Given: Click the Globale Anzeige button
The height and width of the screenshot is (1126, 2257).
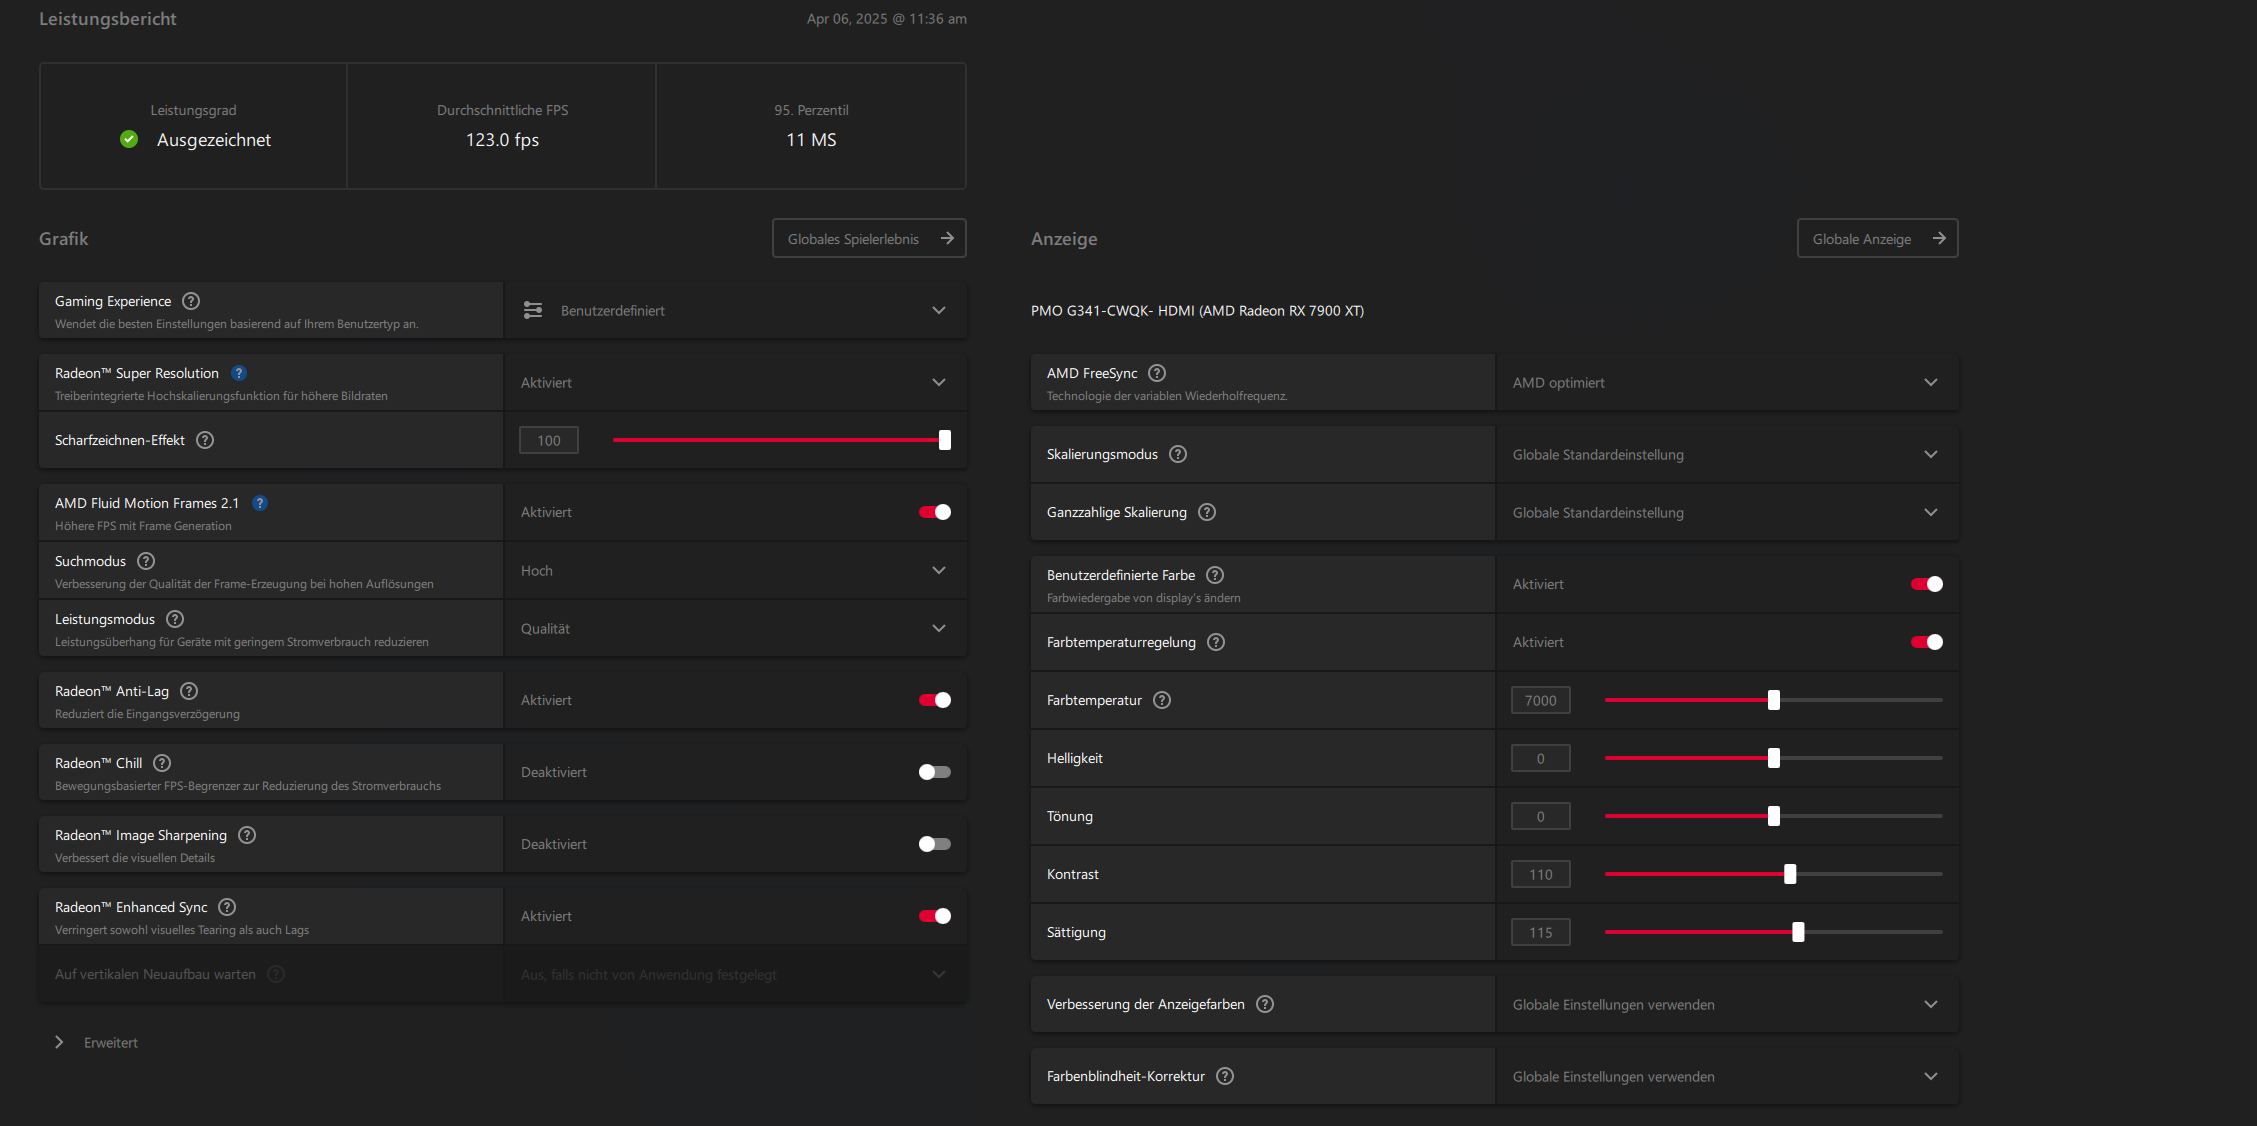Looking at the screenshot, I should (1877, 239).
